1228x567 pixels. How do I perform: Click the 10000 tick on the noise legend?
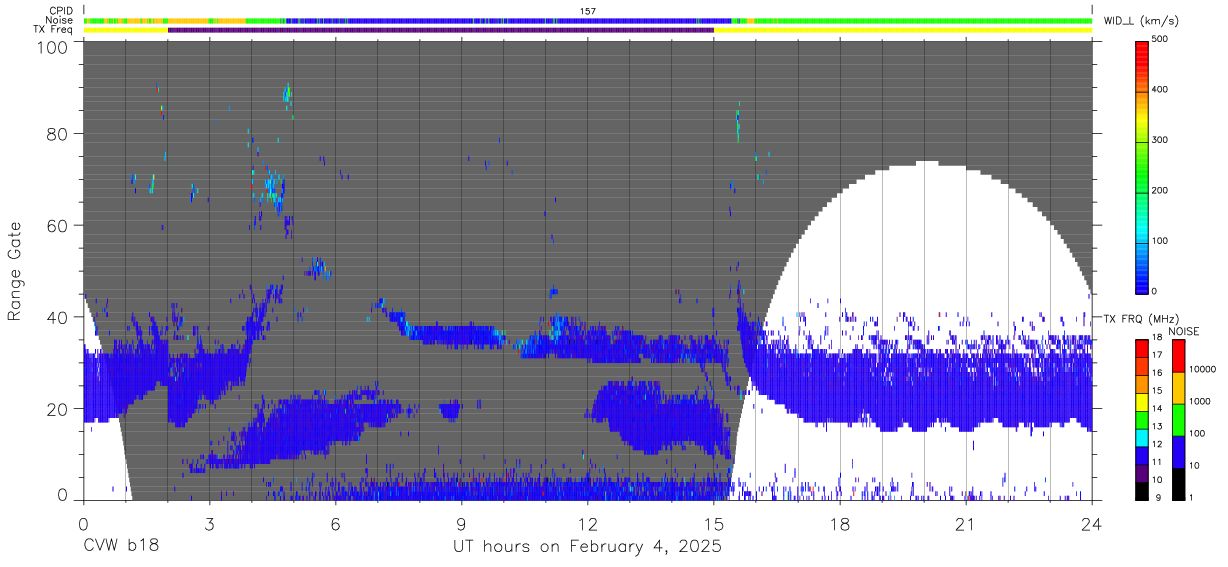(x=1202, y=369)
